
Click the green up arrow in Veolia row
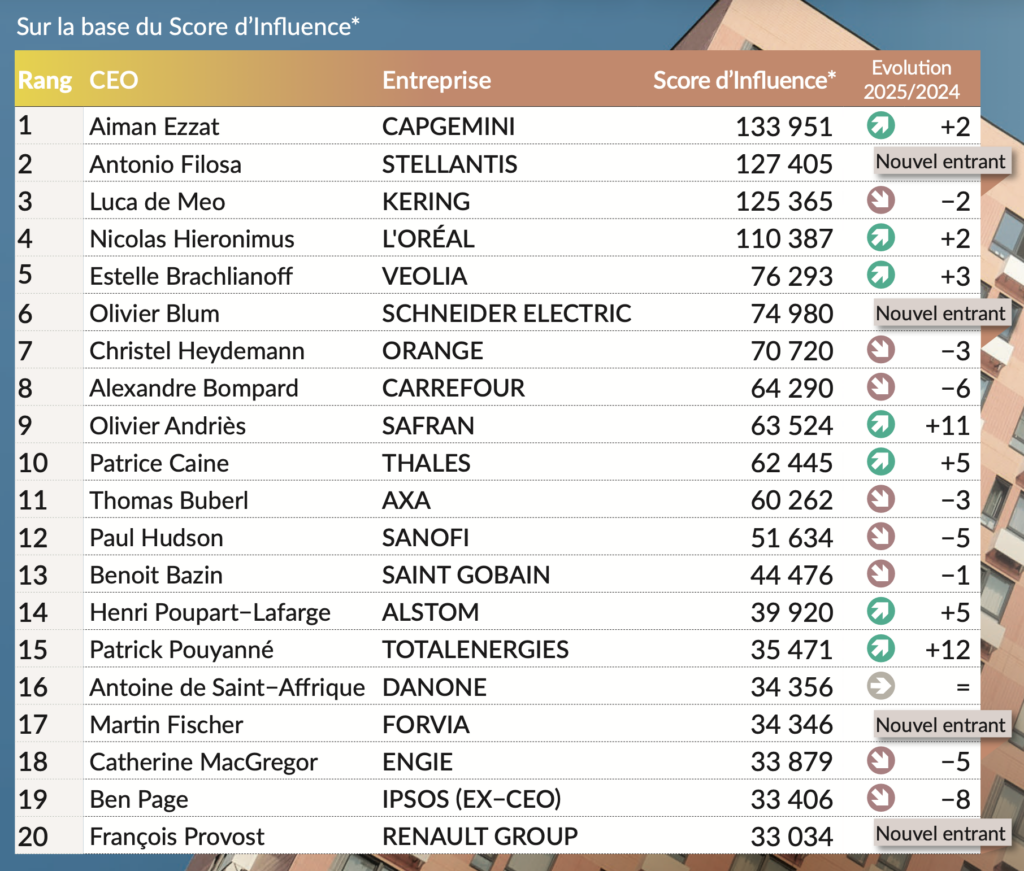[880, 275]
